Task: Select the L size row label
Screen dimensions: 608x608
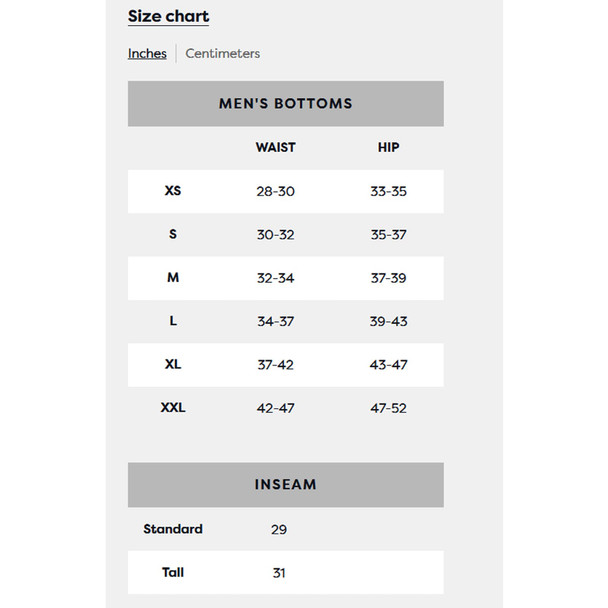Action: coord(173,321)
